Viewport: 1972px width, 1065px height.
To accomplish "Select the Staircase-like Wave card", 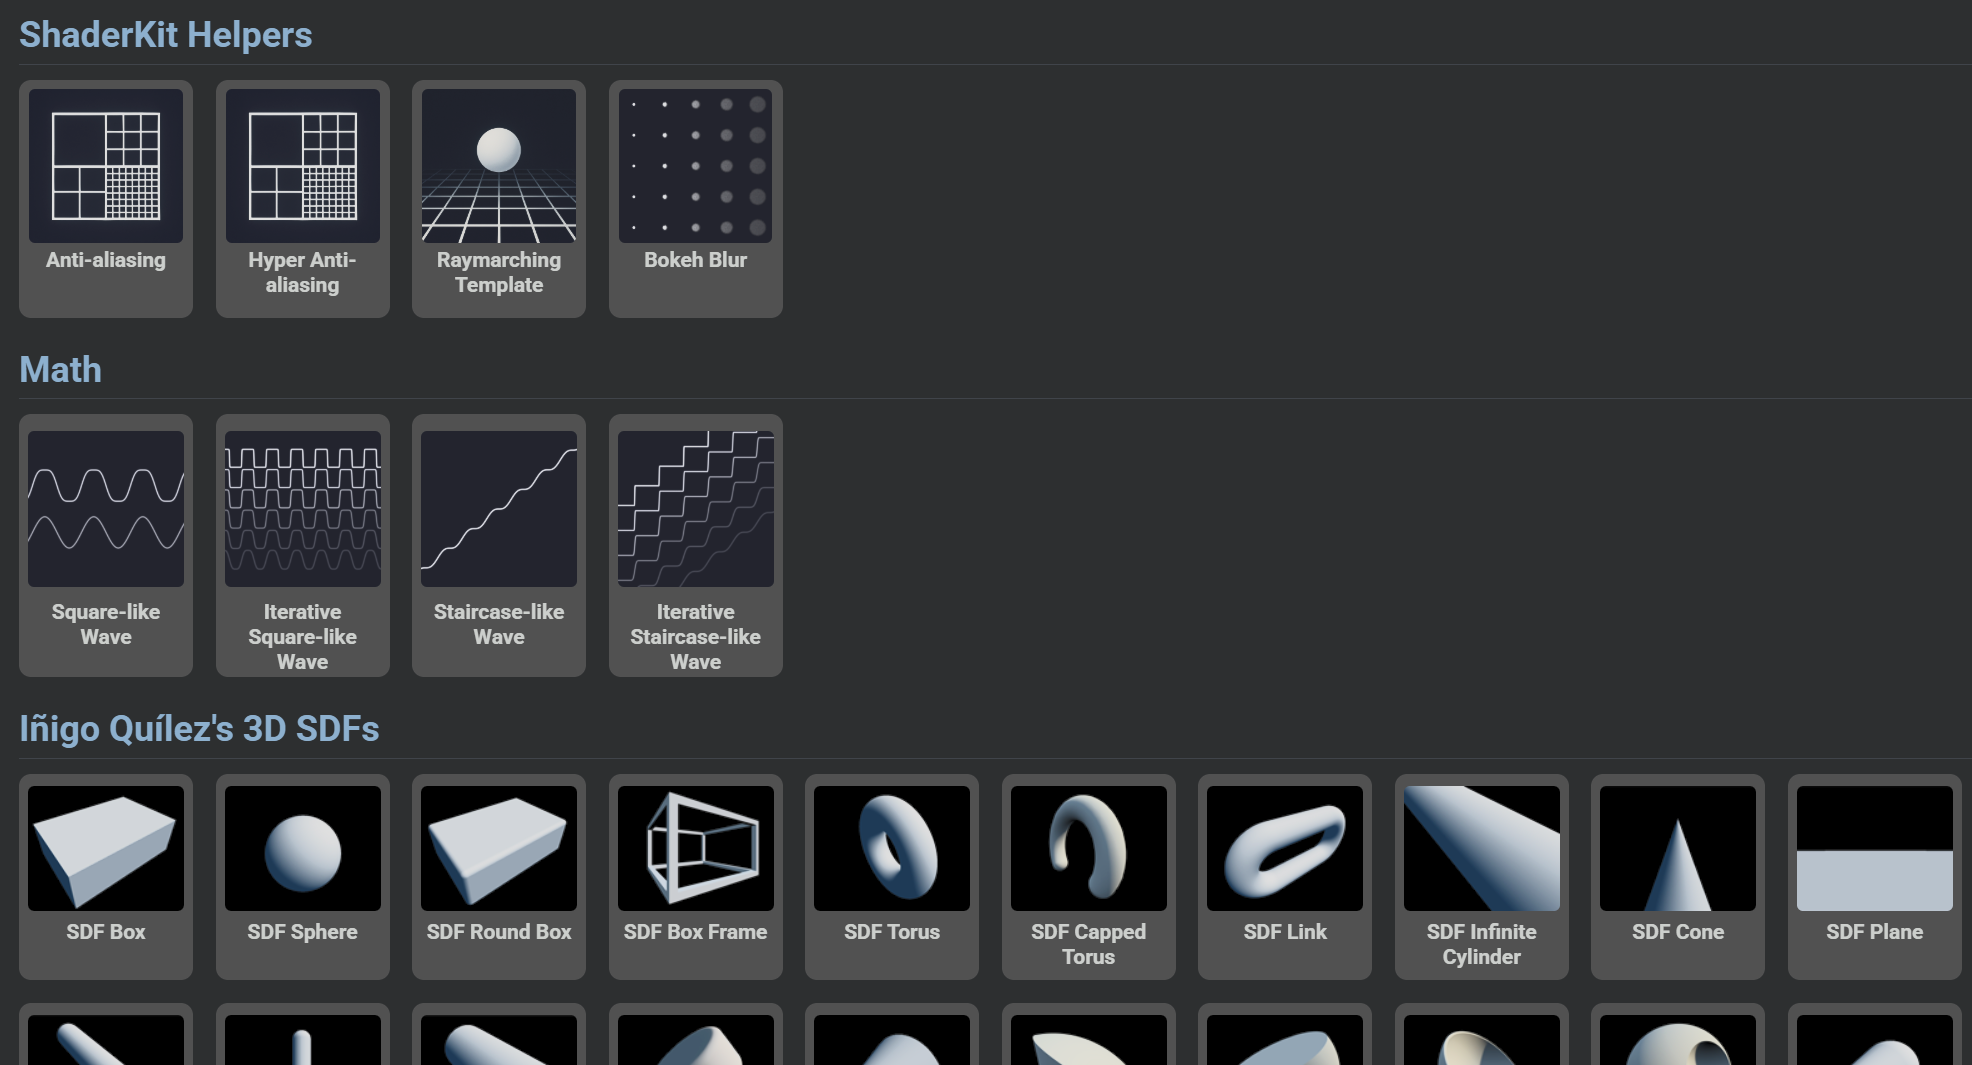I will [498, 546].
